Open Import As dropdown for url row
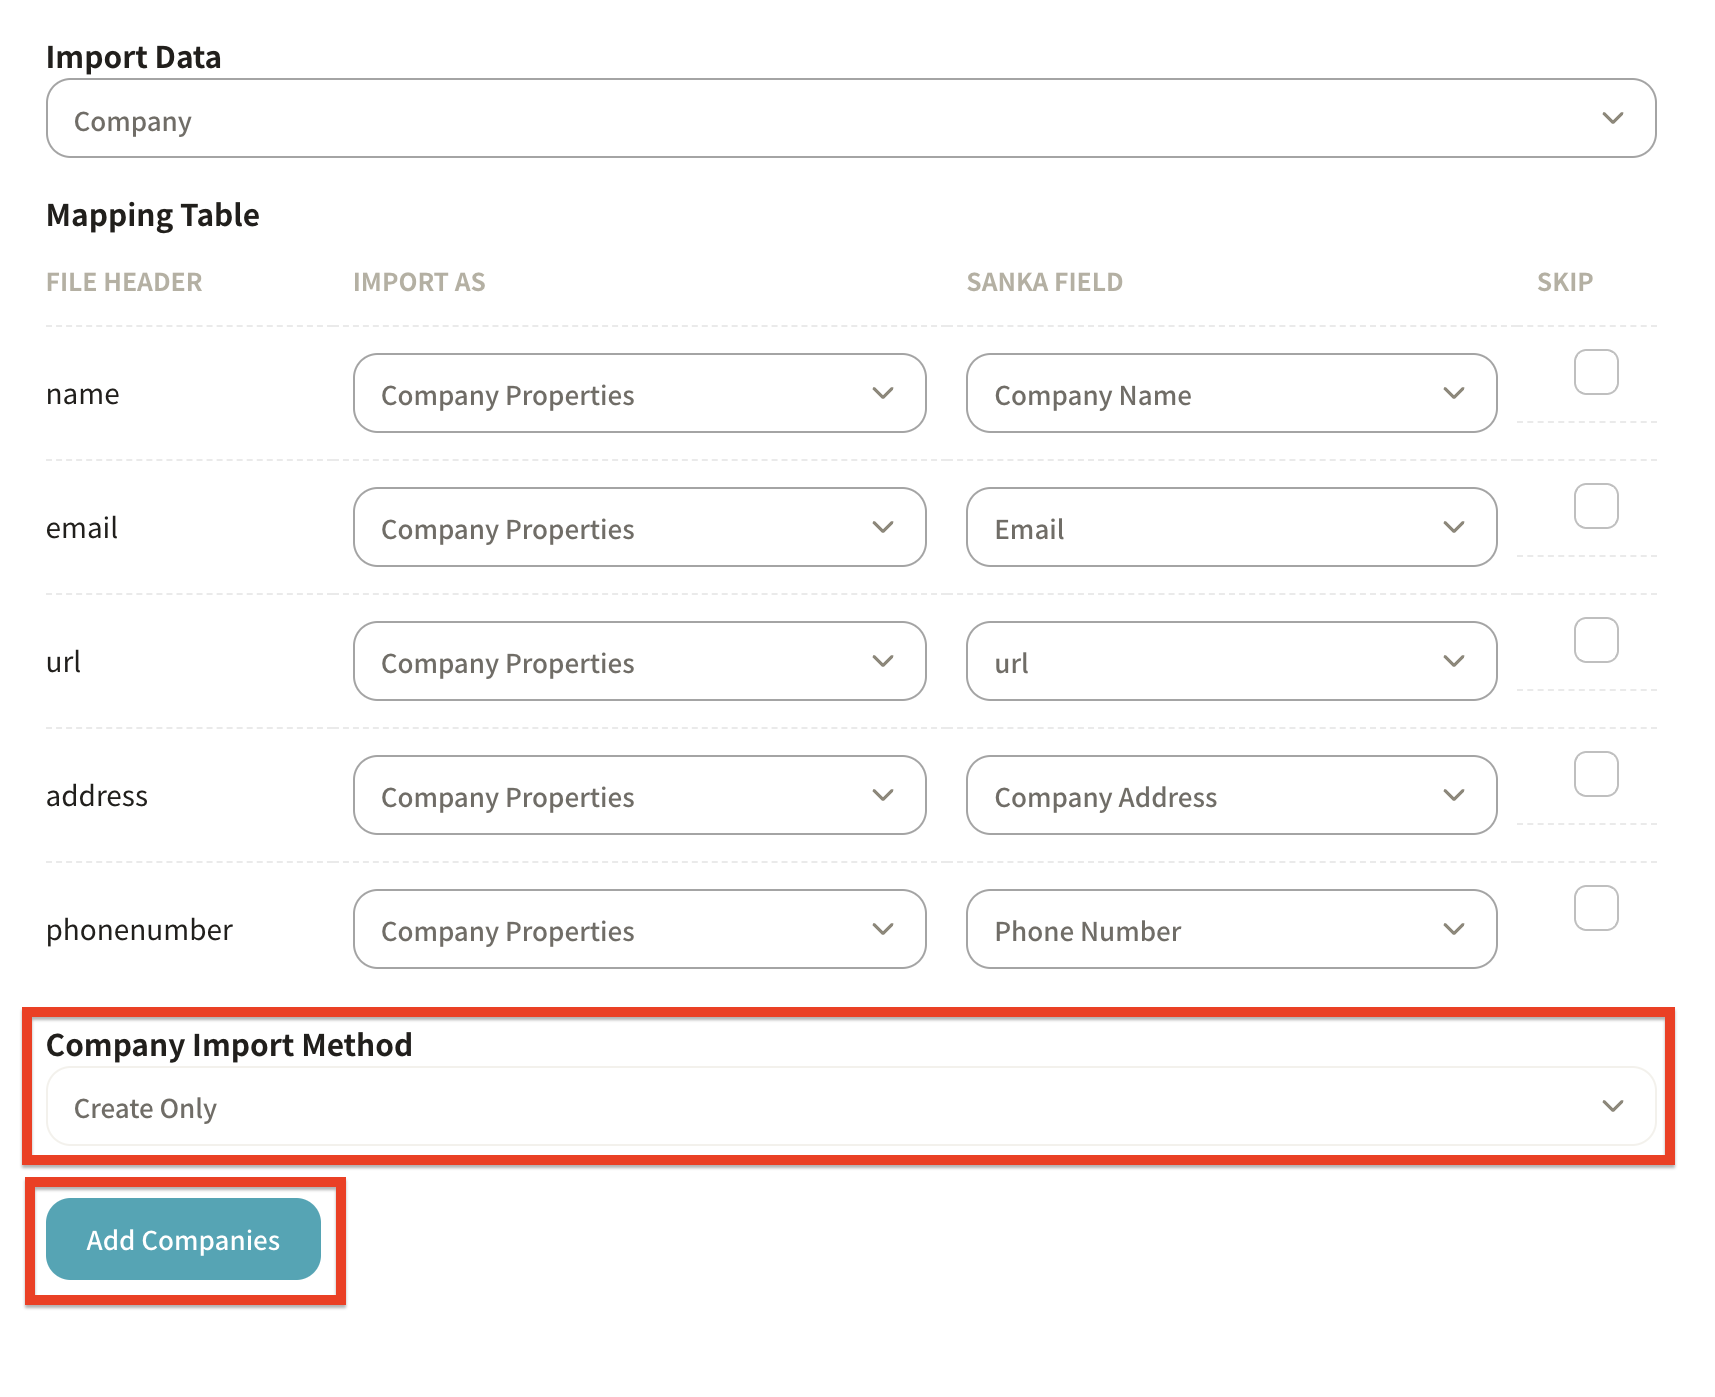Screen dimensions: 1715x1397 pyautogui.click(x=639, y=661)
